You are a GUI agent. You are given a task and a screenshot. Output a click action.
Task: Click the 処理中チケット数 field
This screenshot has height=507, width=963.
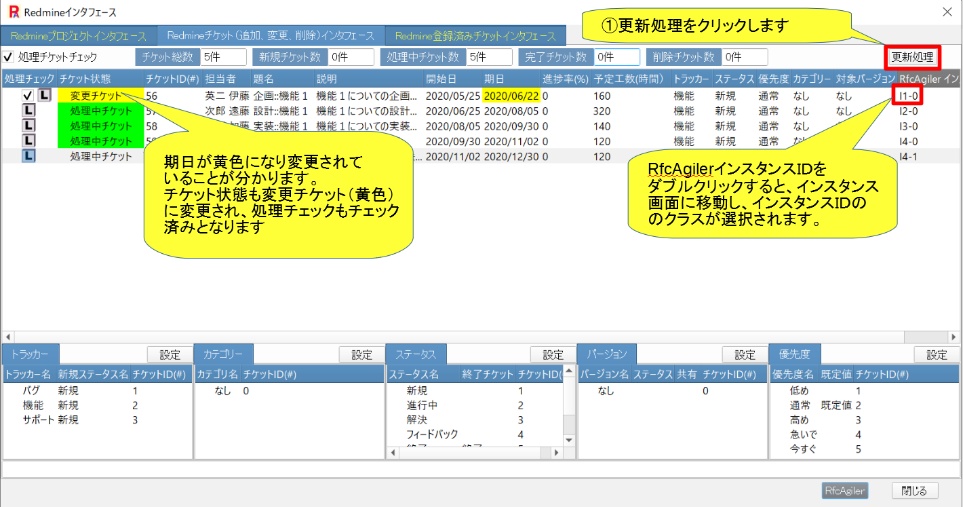pyautogui.click(x=489, y=57)
